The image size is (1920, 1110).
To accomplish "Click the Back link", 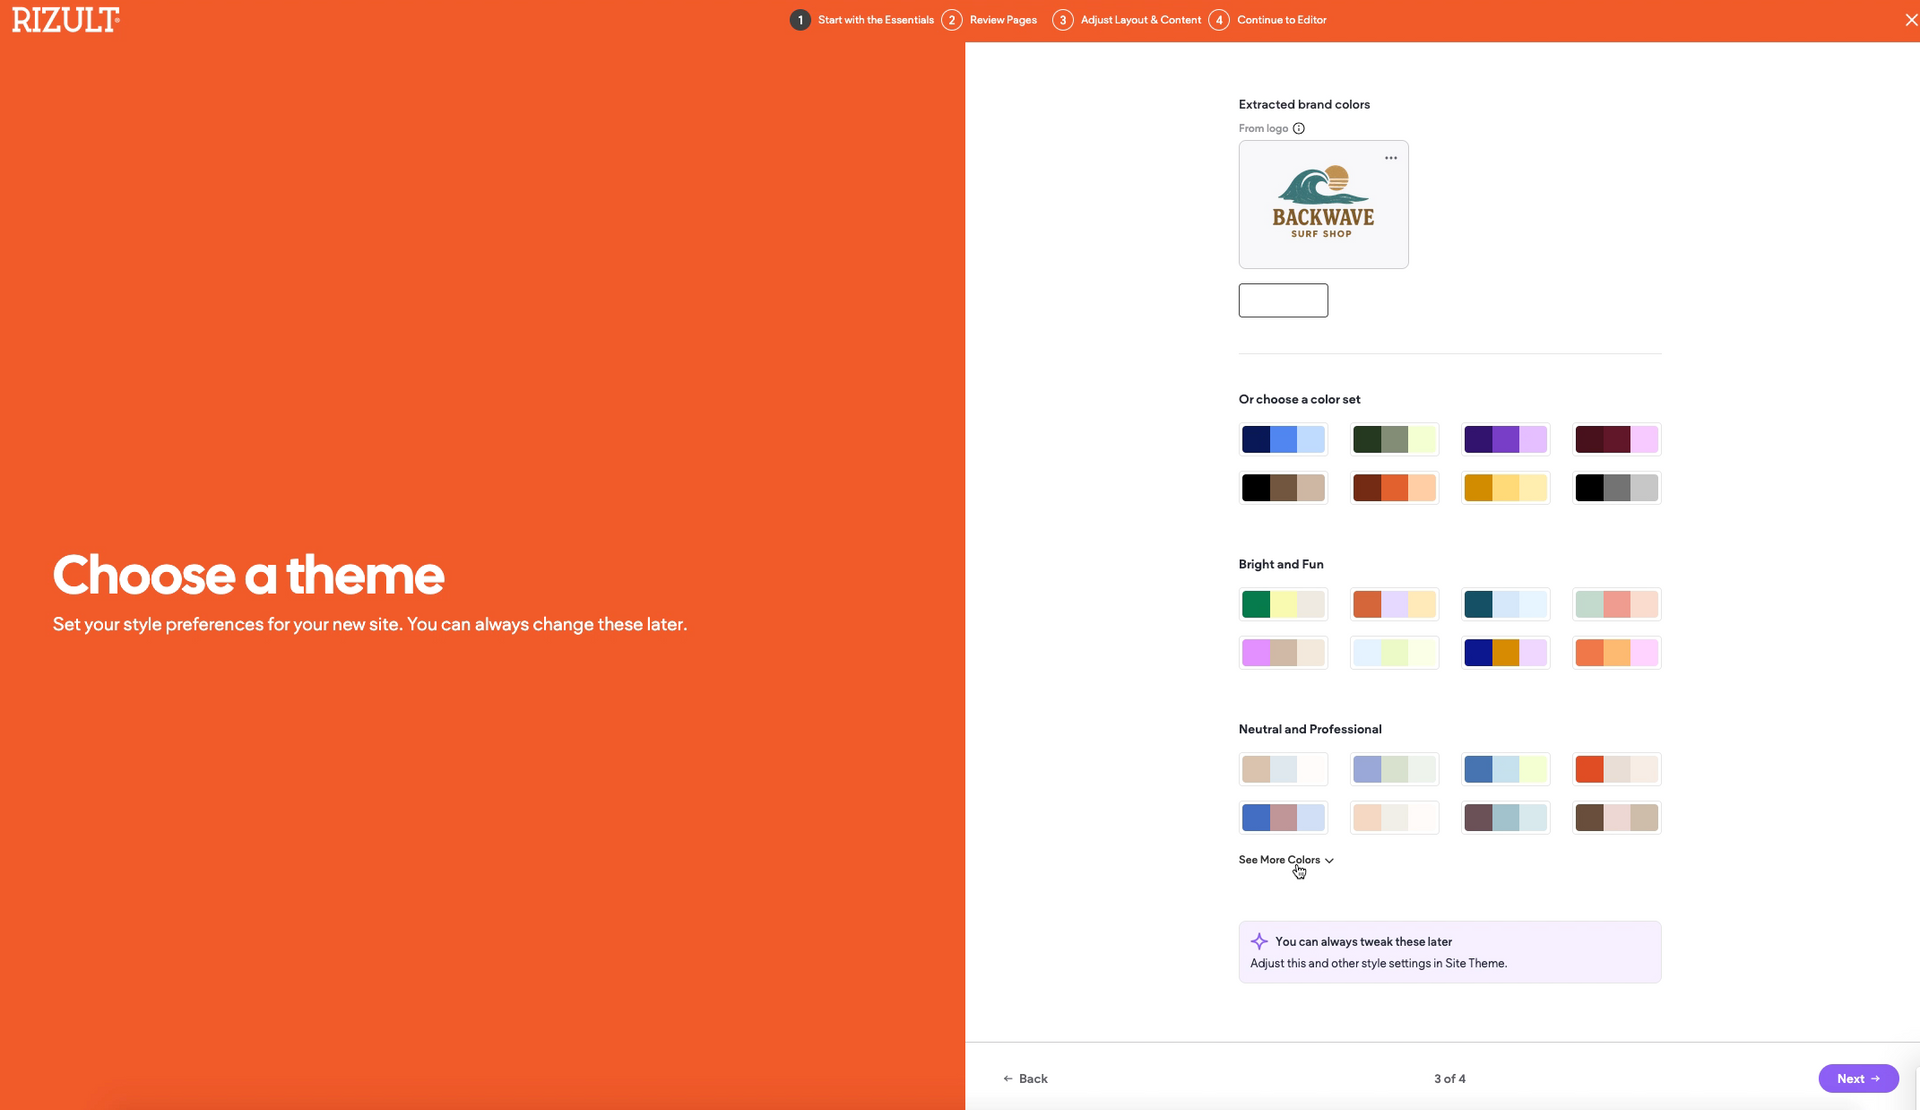I will (1025, 1078).
